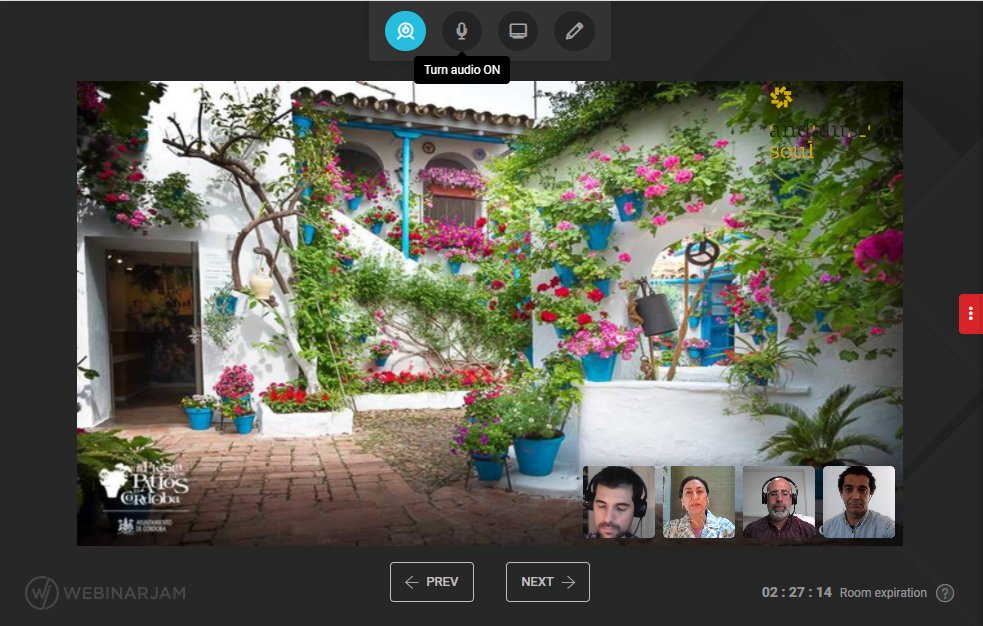Advance to next slide with NEXT
The width and height of the screenshot is (983, 626).
point(548,582)
